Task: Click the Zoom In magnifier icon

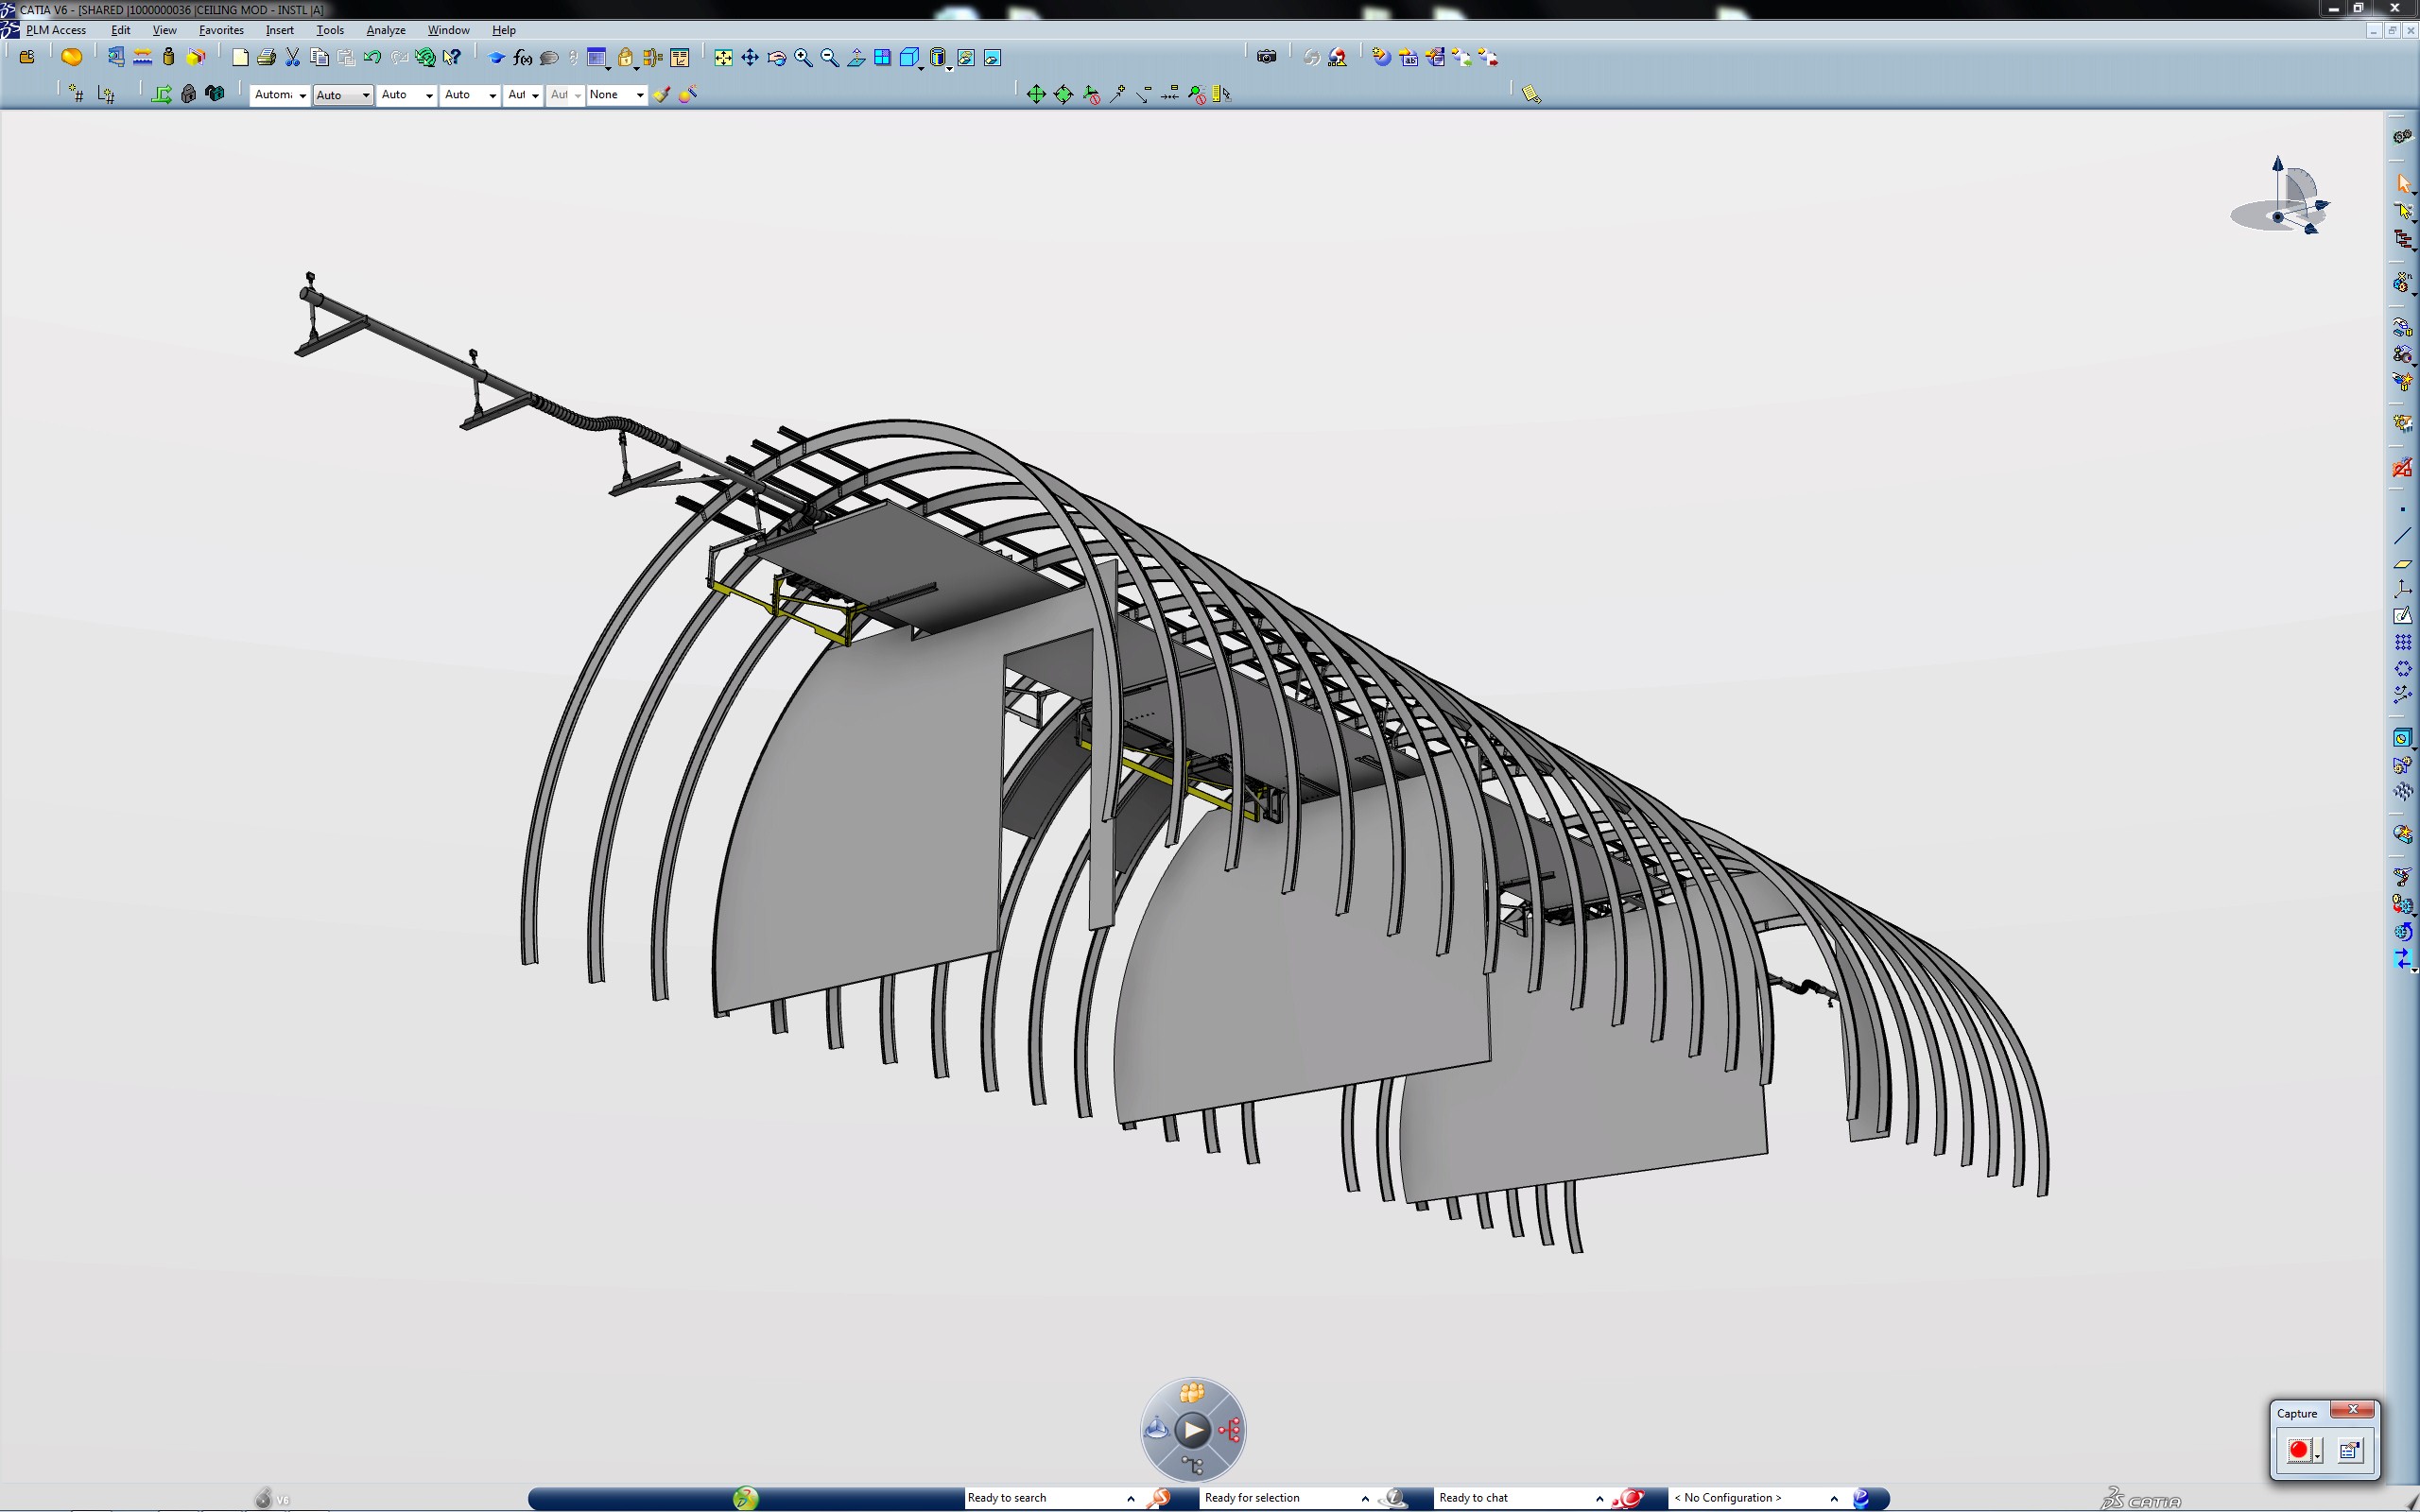Action: click(803, 58)
